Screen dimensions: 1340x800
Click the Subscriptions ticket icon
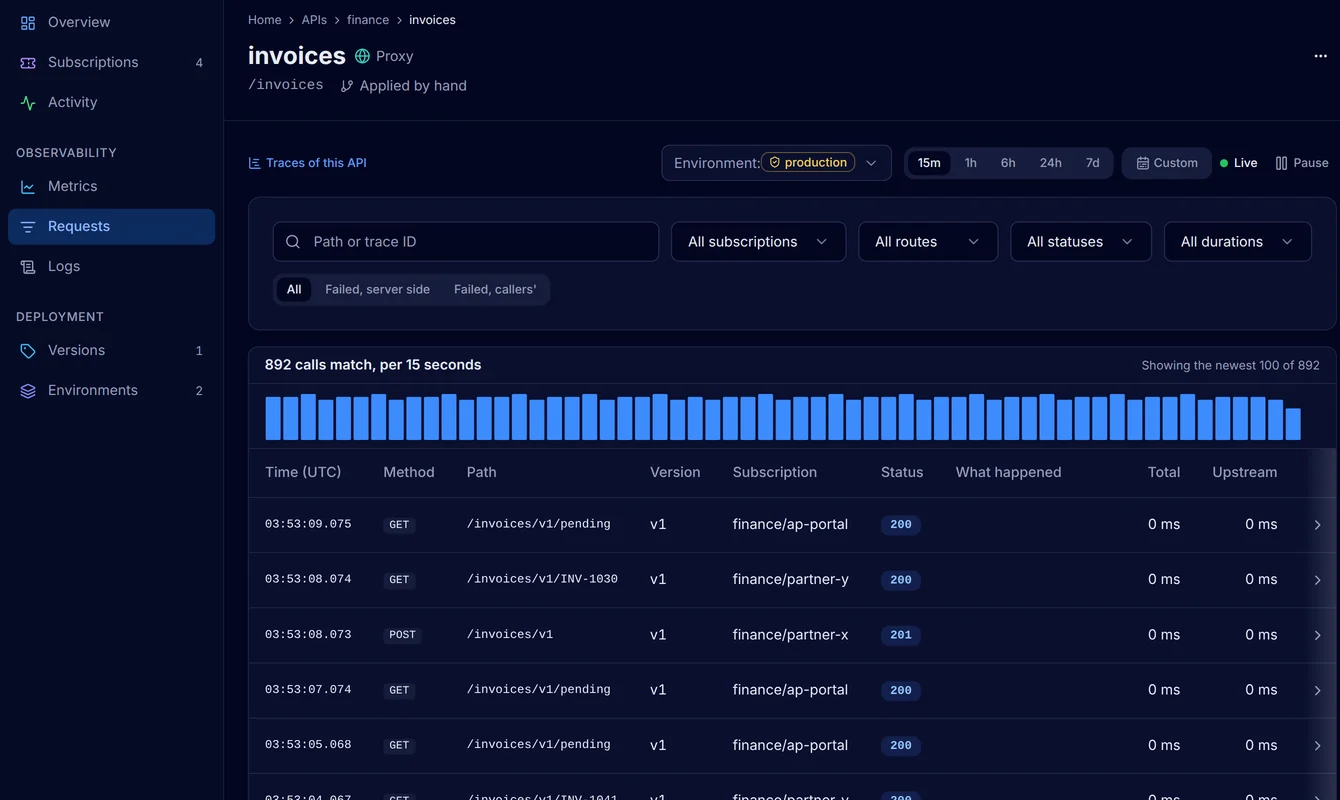click(x=28, y=62)
